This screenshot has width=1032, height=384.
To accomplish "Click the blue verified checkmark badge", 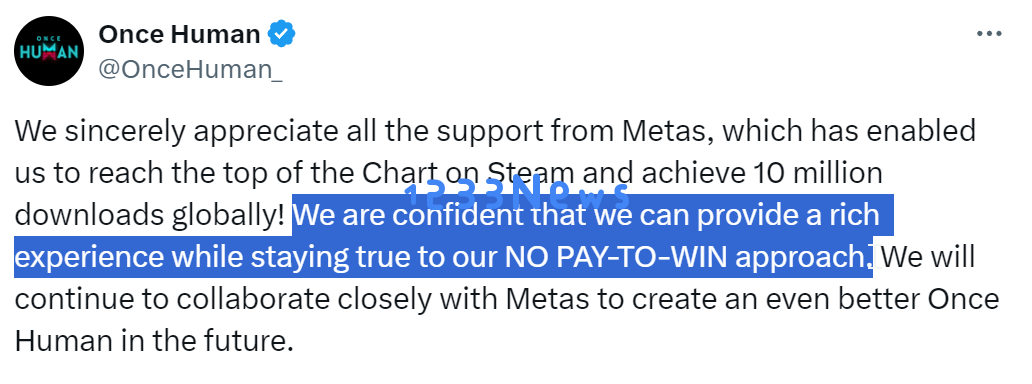I will (x=281, y=34).
